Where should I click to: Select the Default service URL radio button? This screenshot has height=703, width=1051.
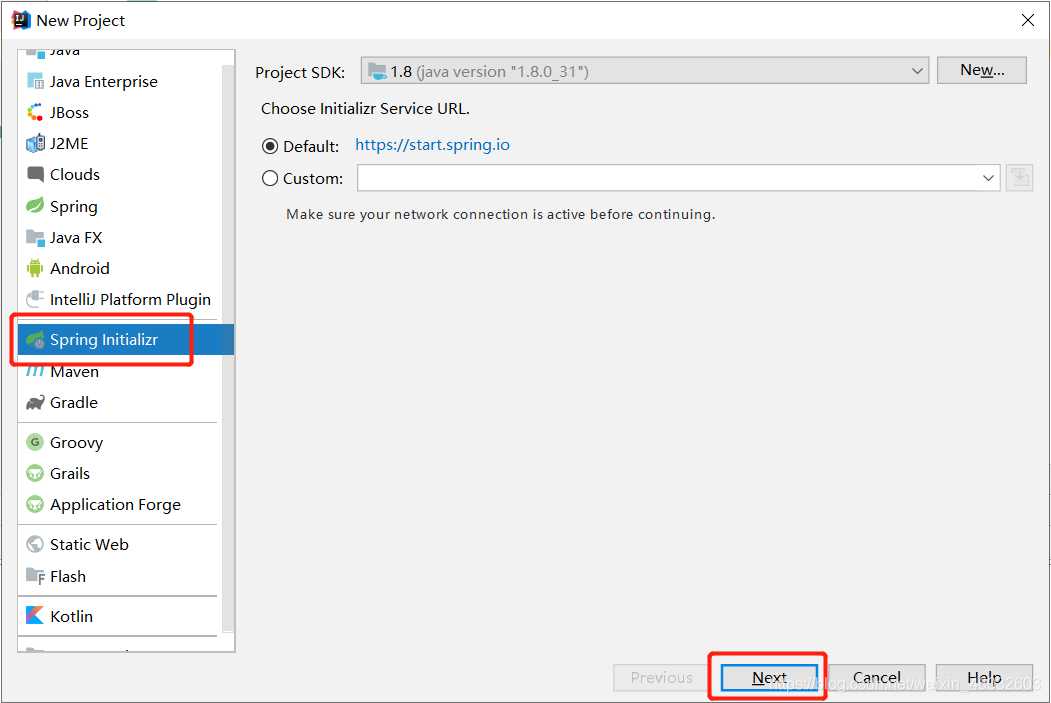coord(270,146)
